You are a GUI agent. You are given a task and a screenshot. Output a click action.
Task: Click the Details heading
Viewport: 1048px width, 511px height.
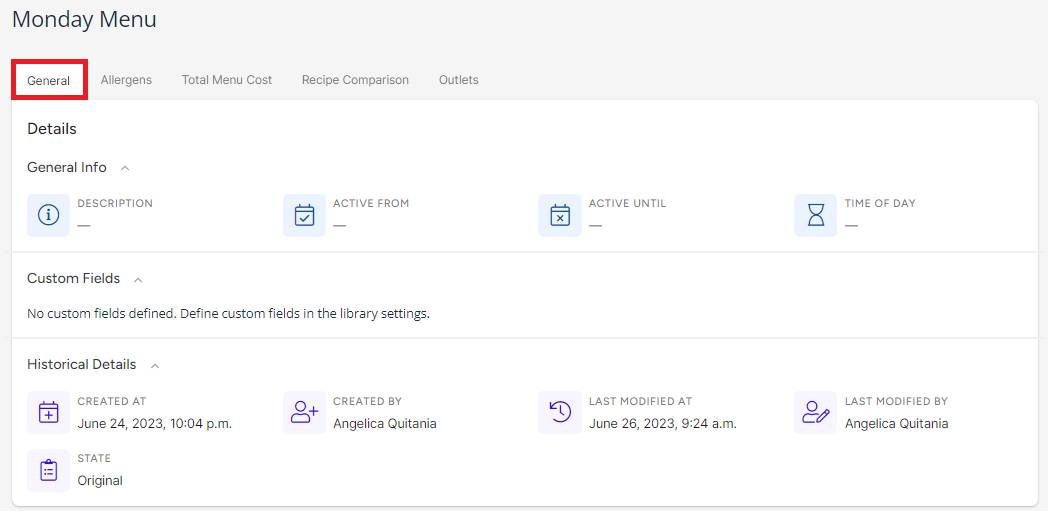point(51,129)
